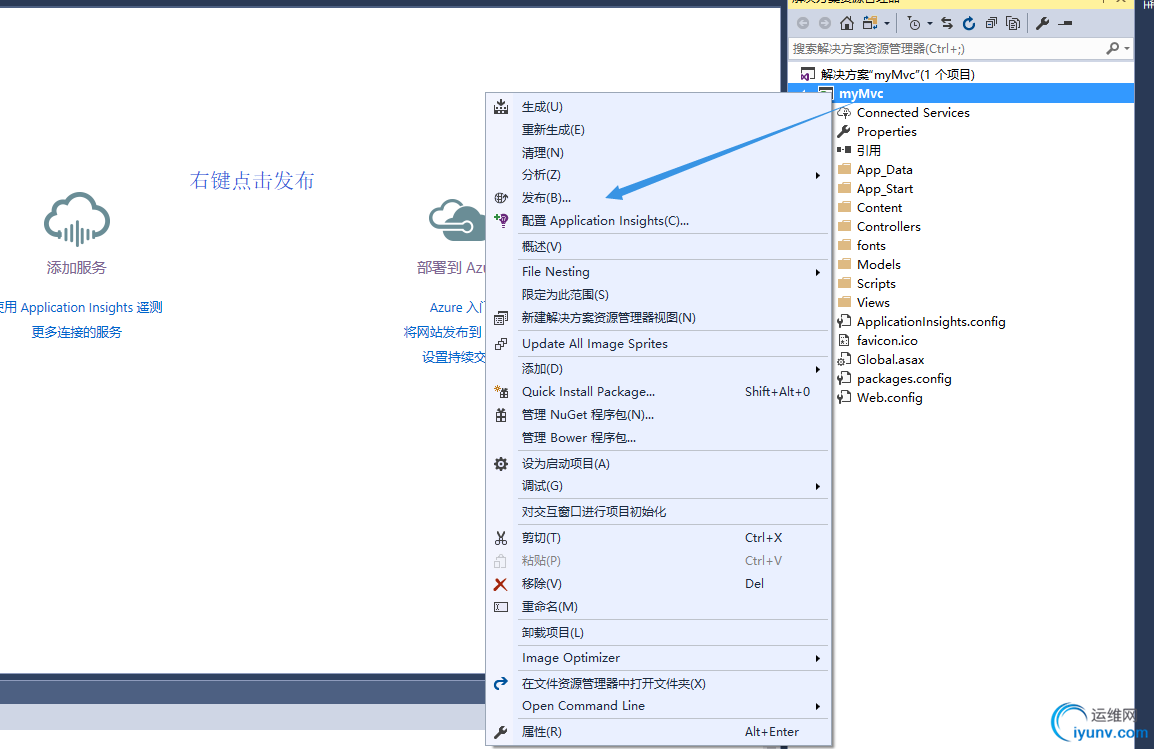Choose 在文件资源管理器中打开文件夹(X)
This screenshot has width=1154, height=749.
pos(659,684)
